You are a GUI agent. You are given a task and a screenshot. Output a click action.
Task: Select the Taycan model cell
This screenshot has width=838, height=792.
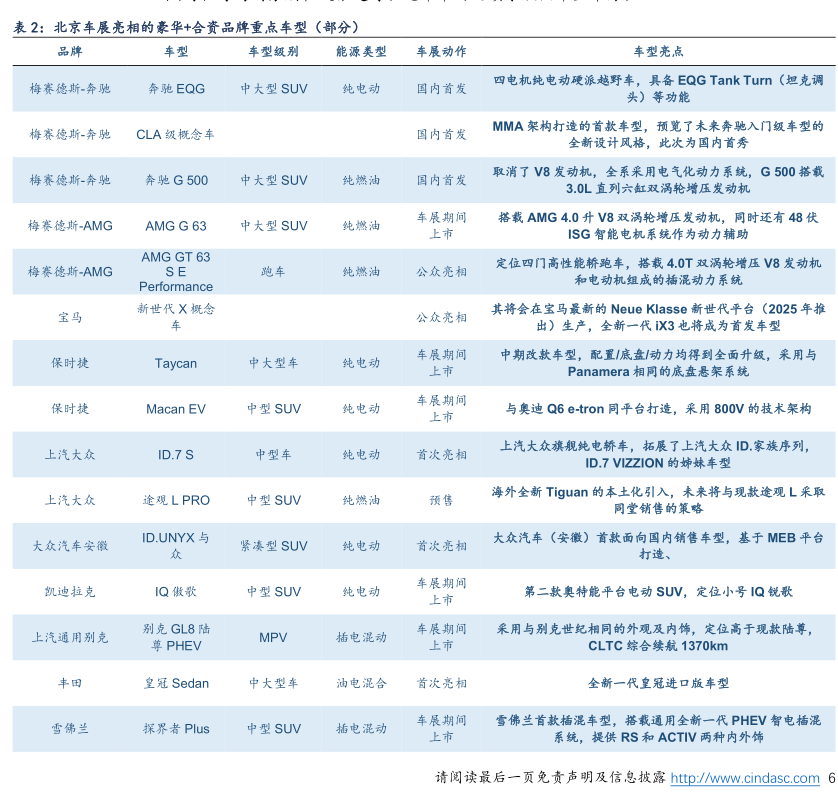pos(175,363)
